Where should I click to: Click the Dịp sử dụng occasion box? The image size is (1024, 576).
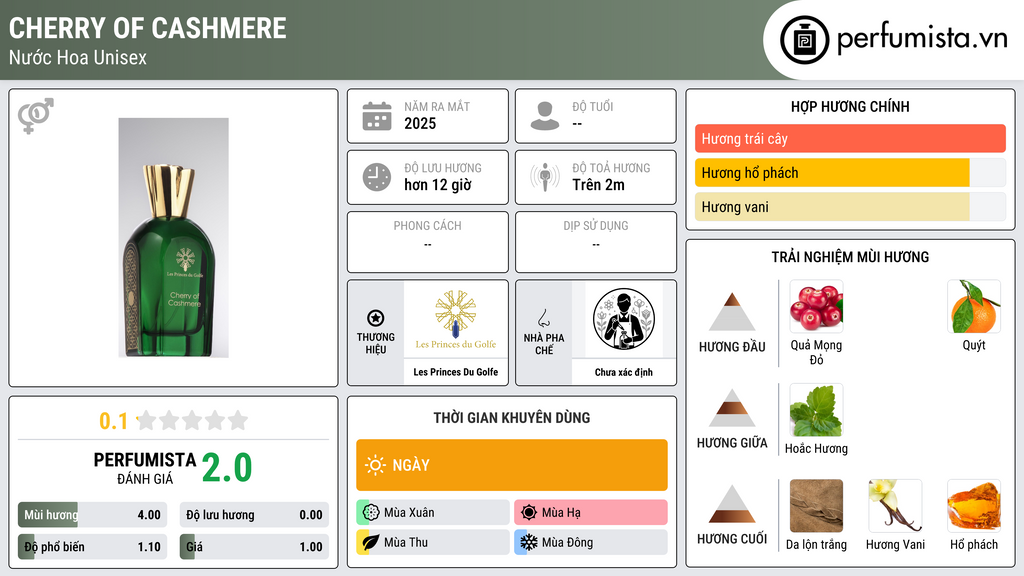point(596,242)
